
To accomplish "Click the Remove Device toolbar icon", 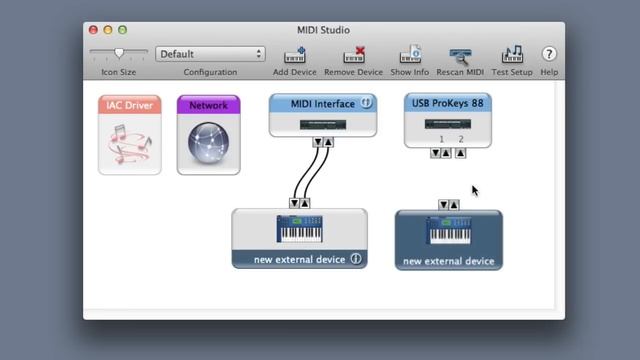I will tap(353, 55).
